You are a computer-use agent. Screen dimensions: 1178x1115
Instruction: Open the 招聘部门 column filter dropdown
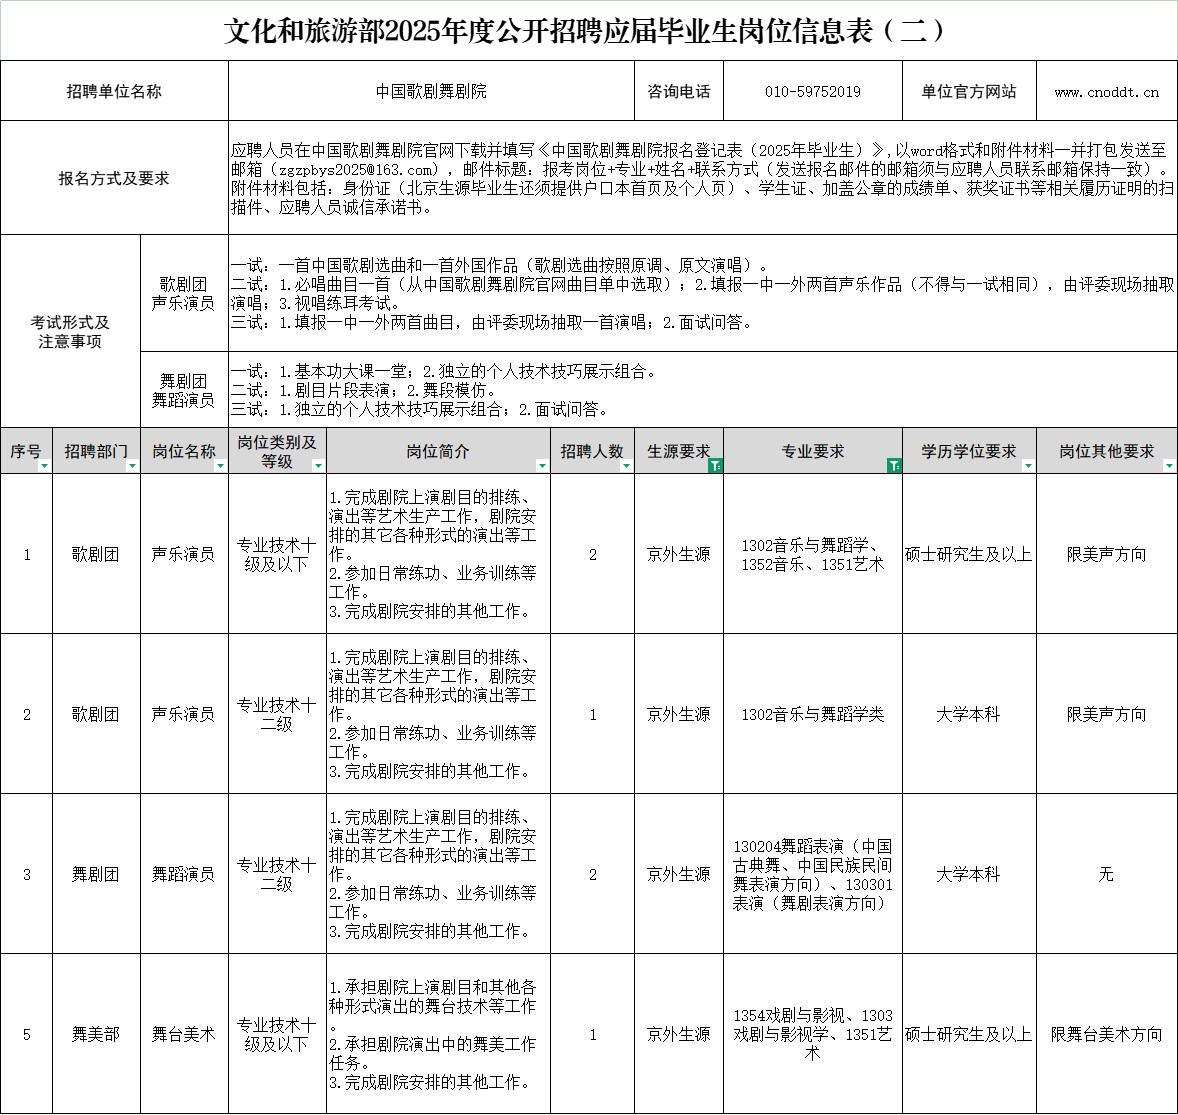[x=132, y=466]
